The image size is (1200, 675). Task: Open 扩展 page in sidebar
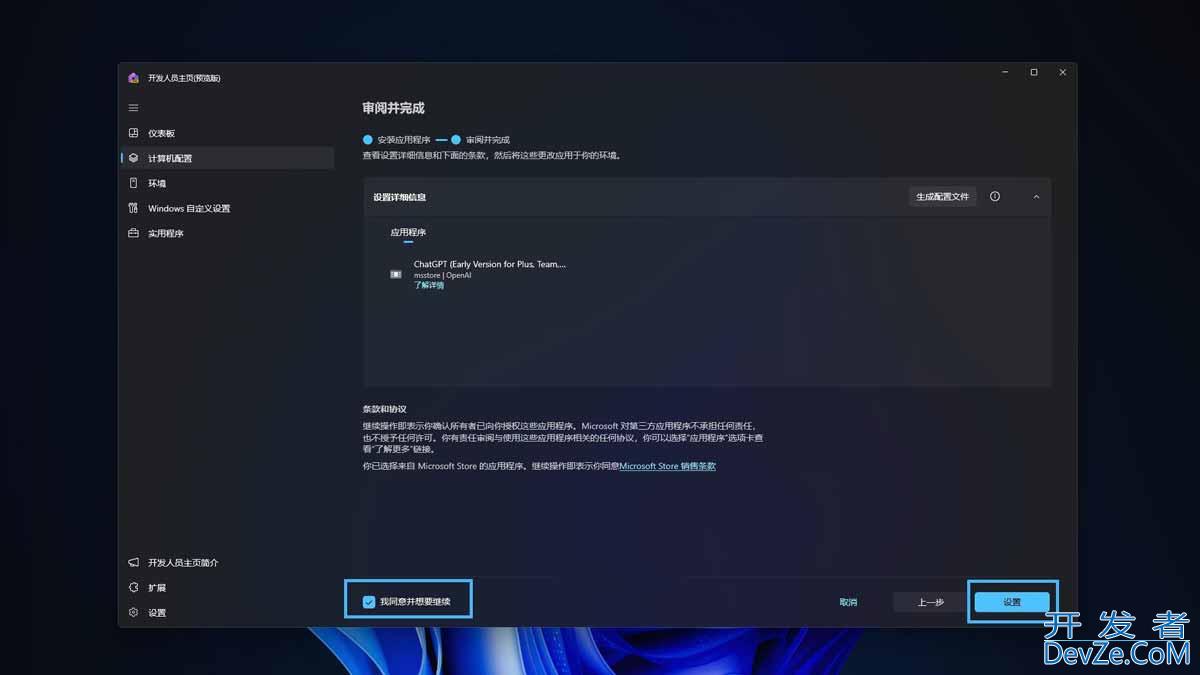[x=227, y=588]
